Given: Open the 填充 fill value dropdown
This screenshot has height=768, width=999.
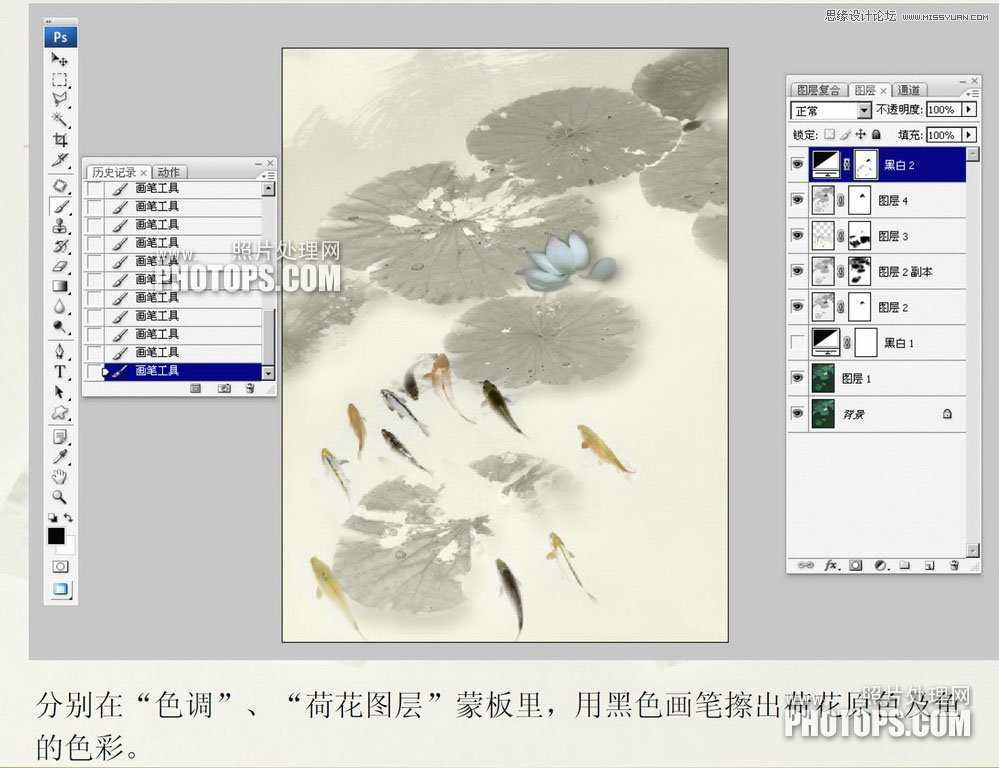Looking at the screenshot, I should click(x=968, y=134).
